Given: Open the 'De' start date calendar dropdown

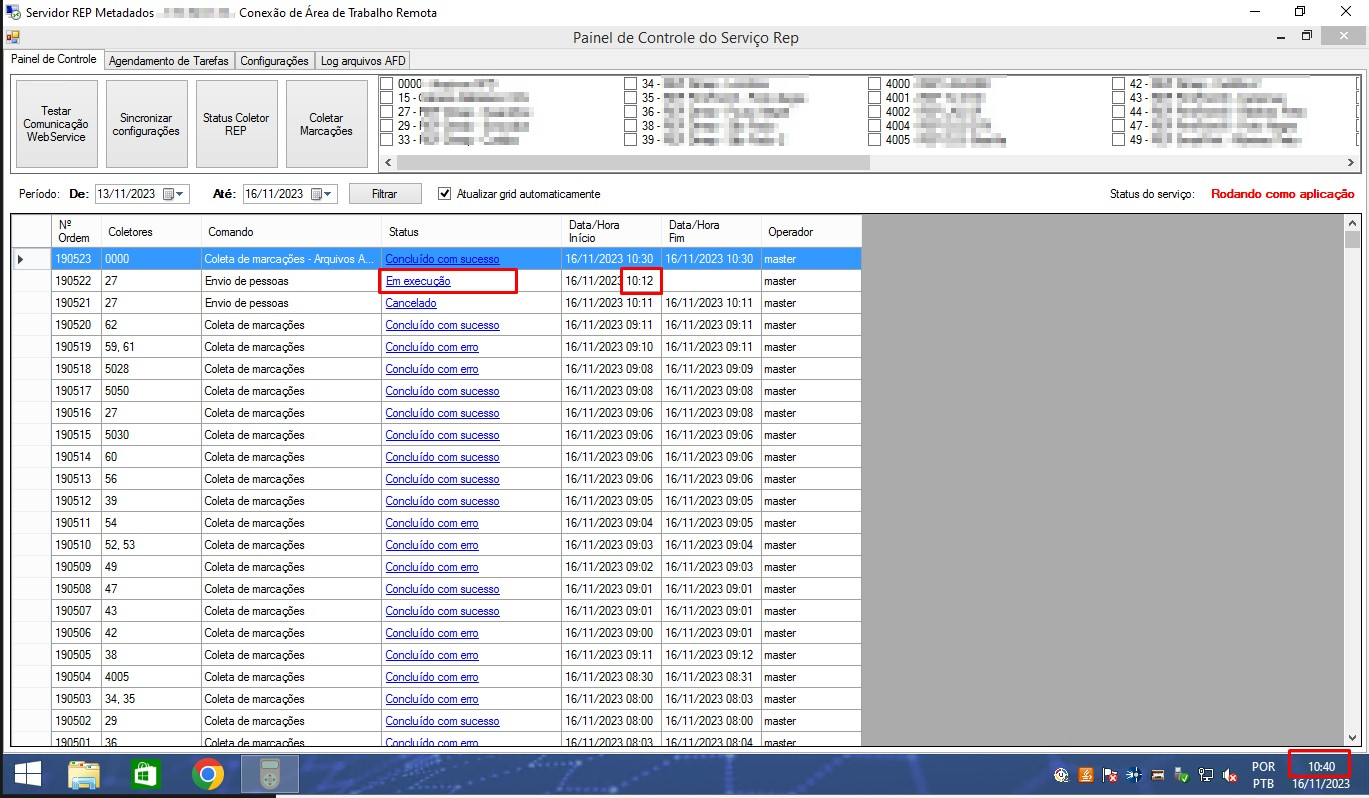Looking at the screenshot, I should click(x=174, y=194).
